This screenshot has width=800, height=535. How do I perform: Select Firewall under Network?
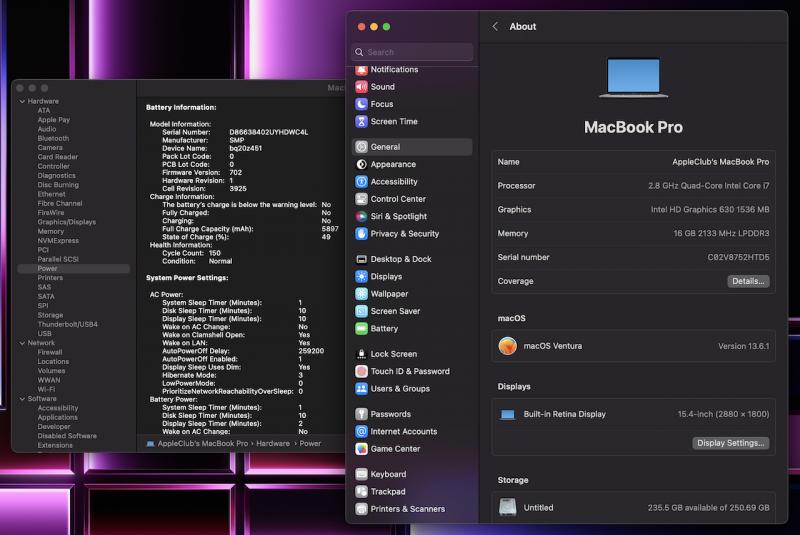pyautogui.click(x=50, y=352)
